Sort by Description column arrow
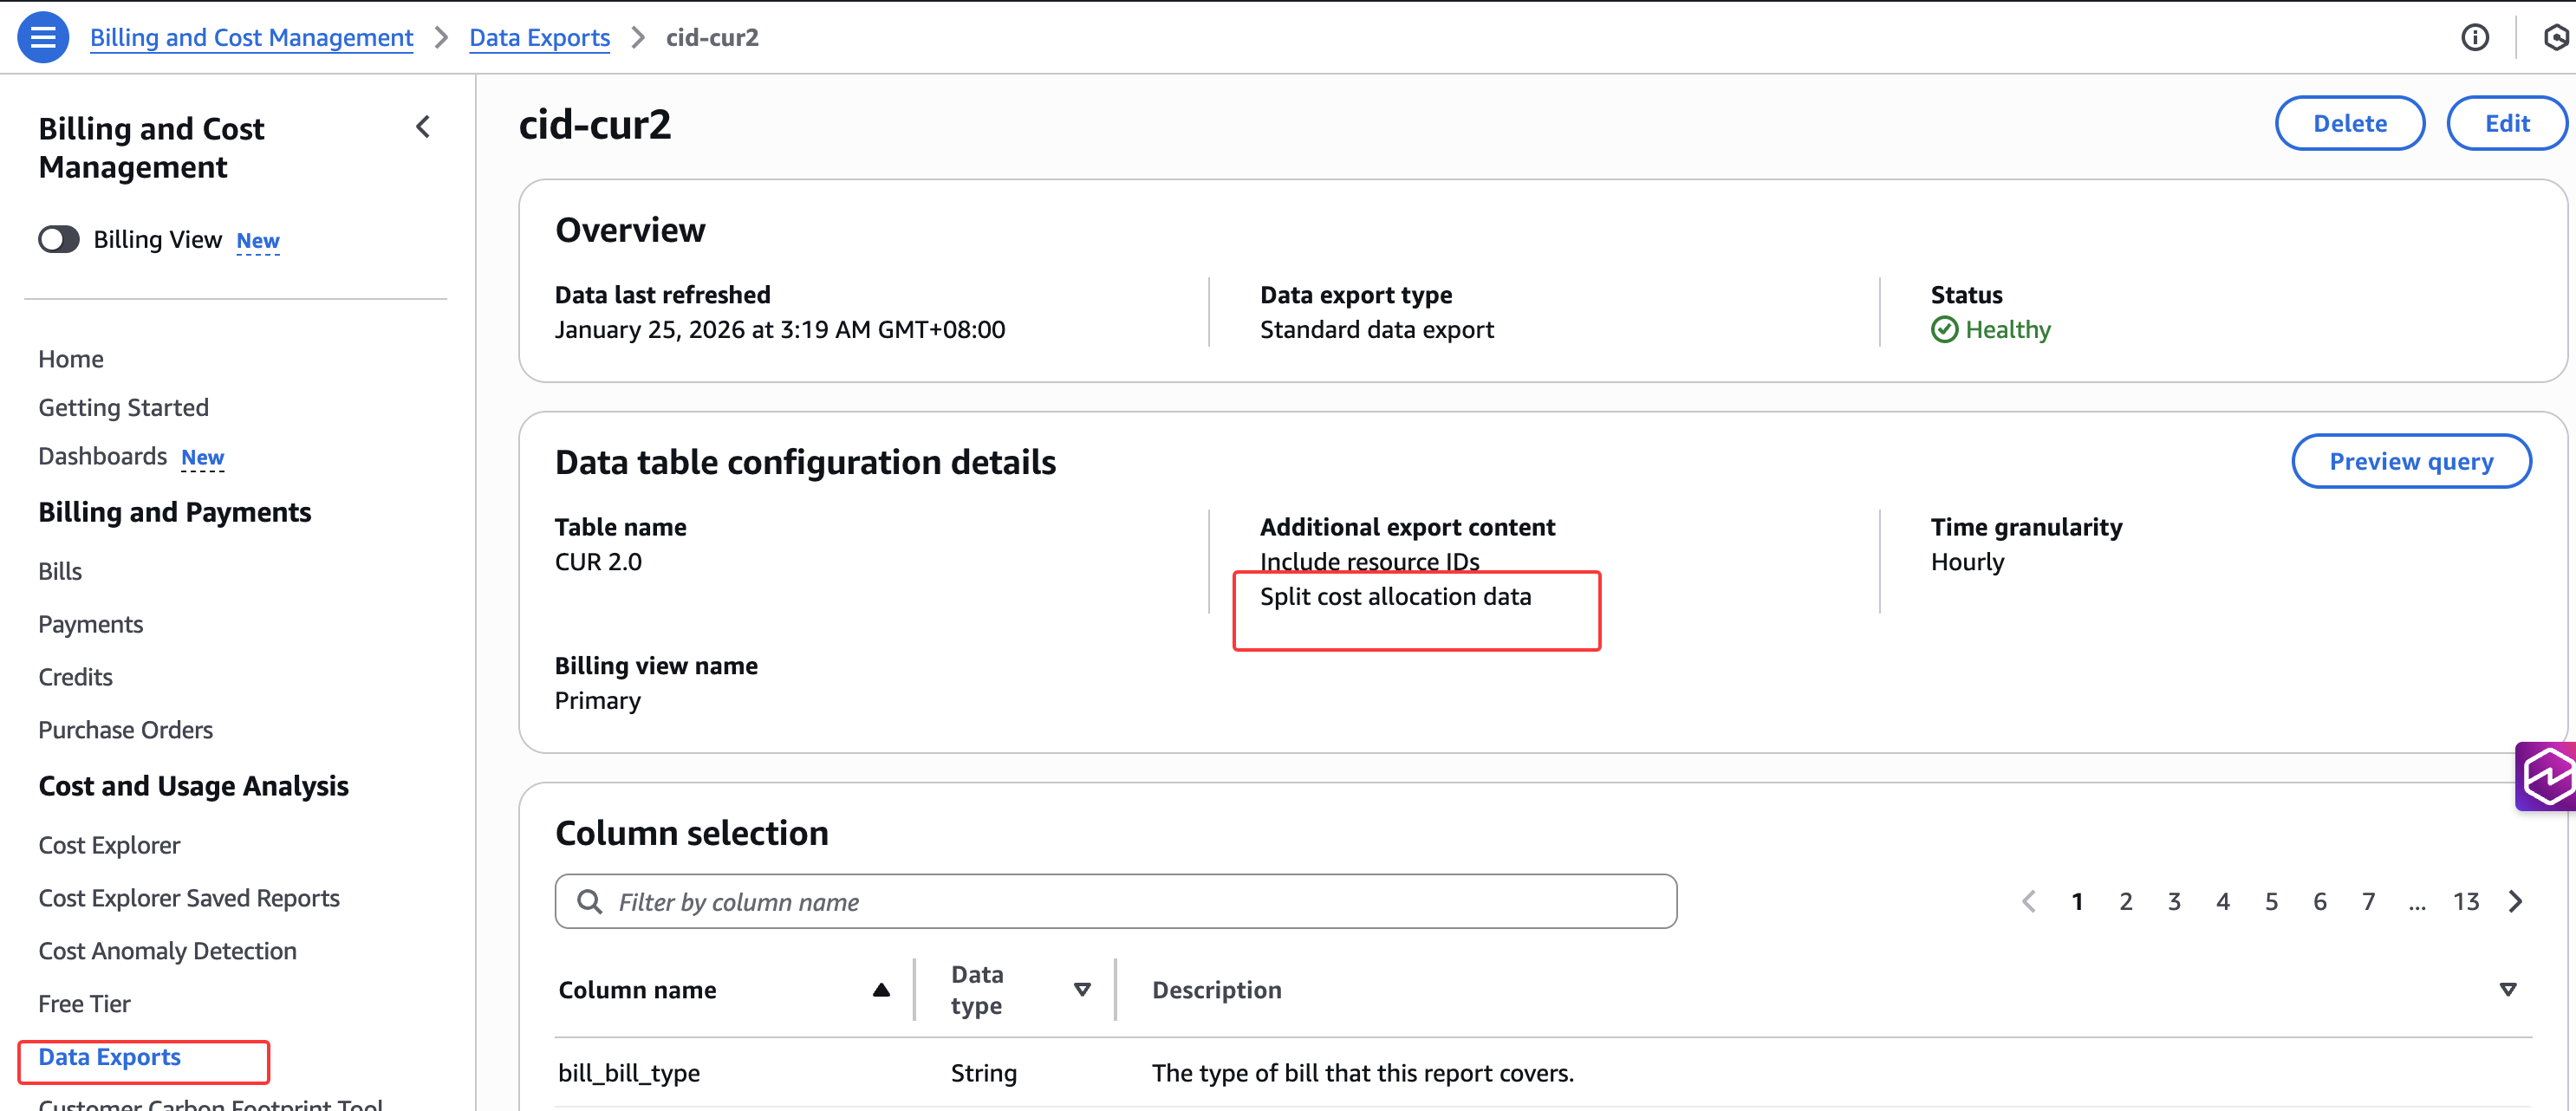This screenshot has width=2576, height=1111. pyautogui.click(x=2507, y=990)
